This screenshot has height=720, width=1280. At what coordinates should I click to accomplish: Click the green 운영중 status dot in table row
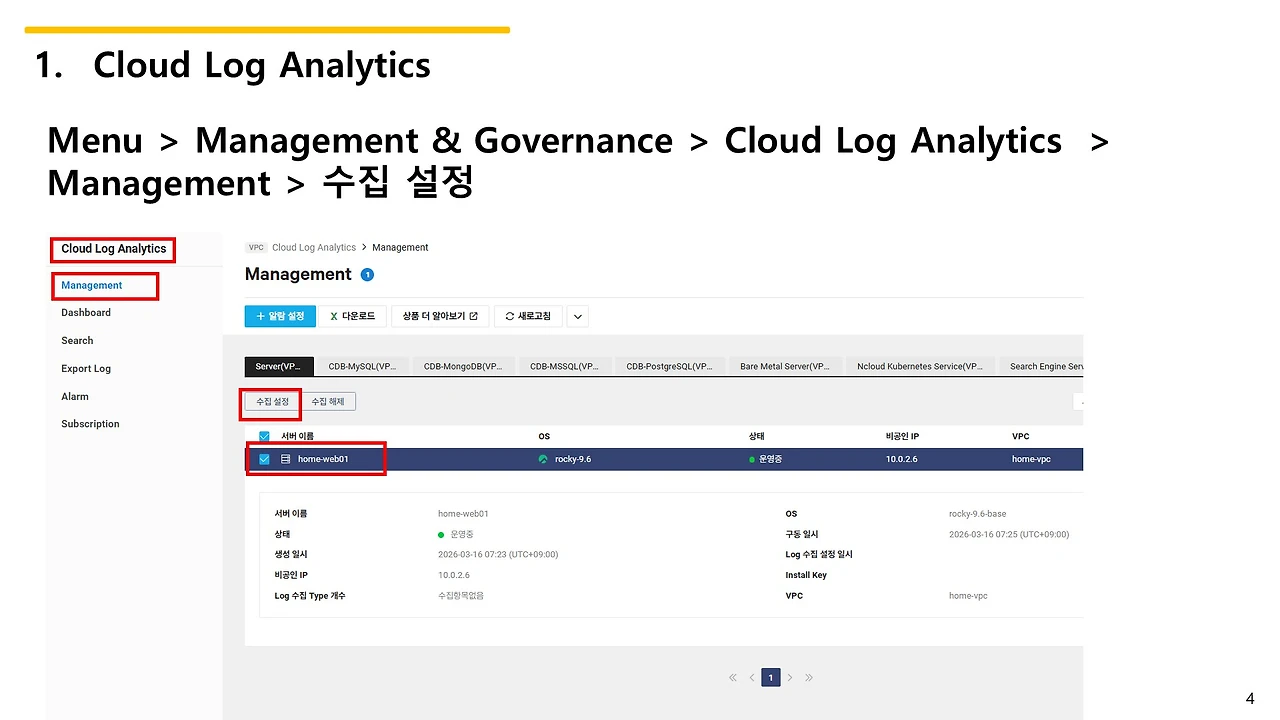tap(752, 460)
